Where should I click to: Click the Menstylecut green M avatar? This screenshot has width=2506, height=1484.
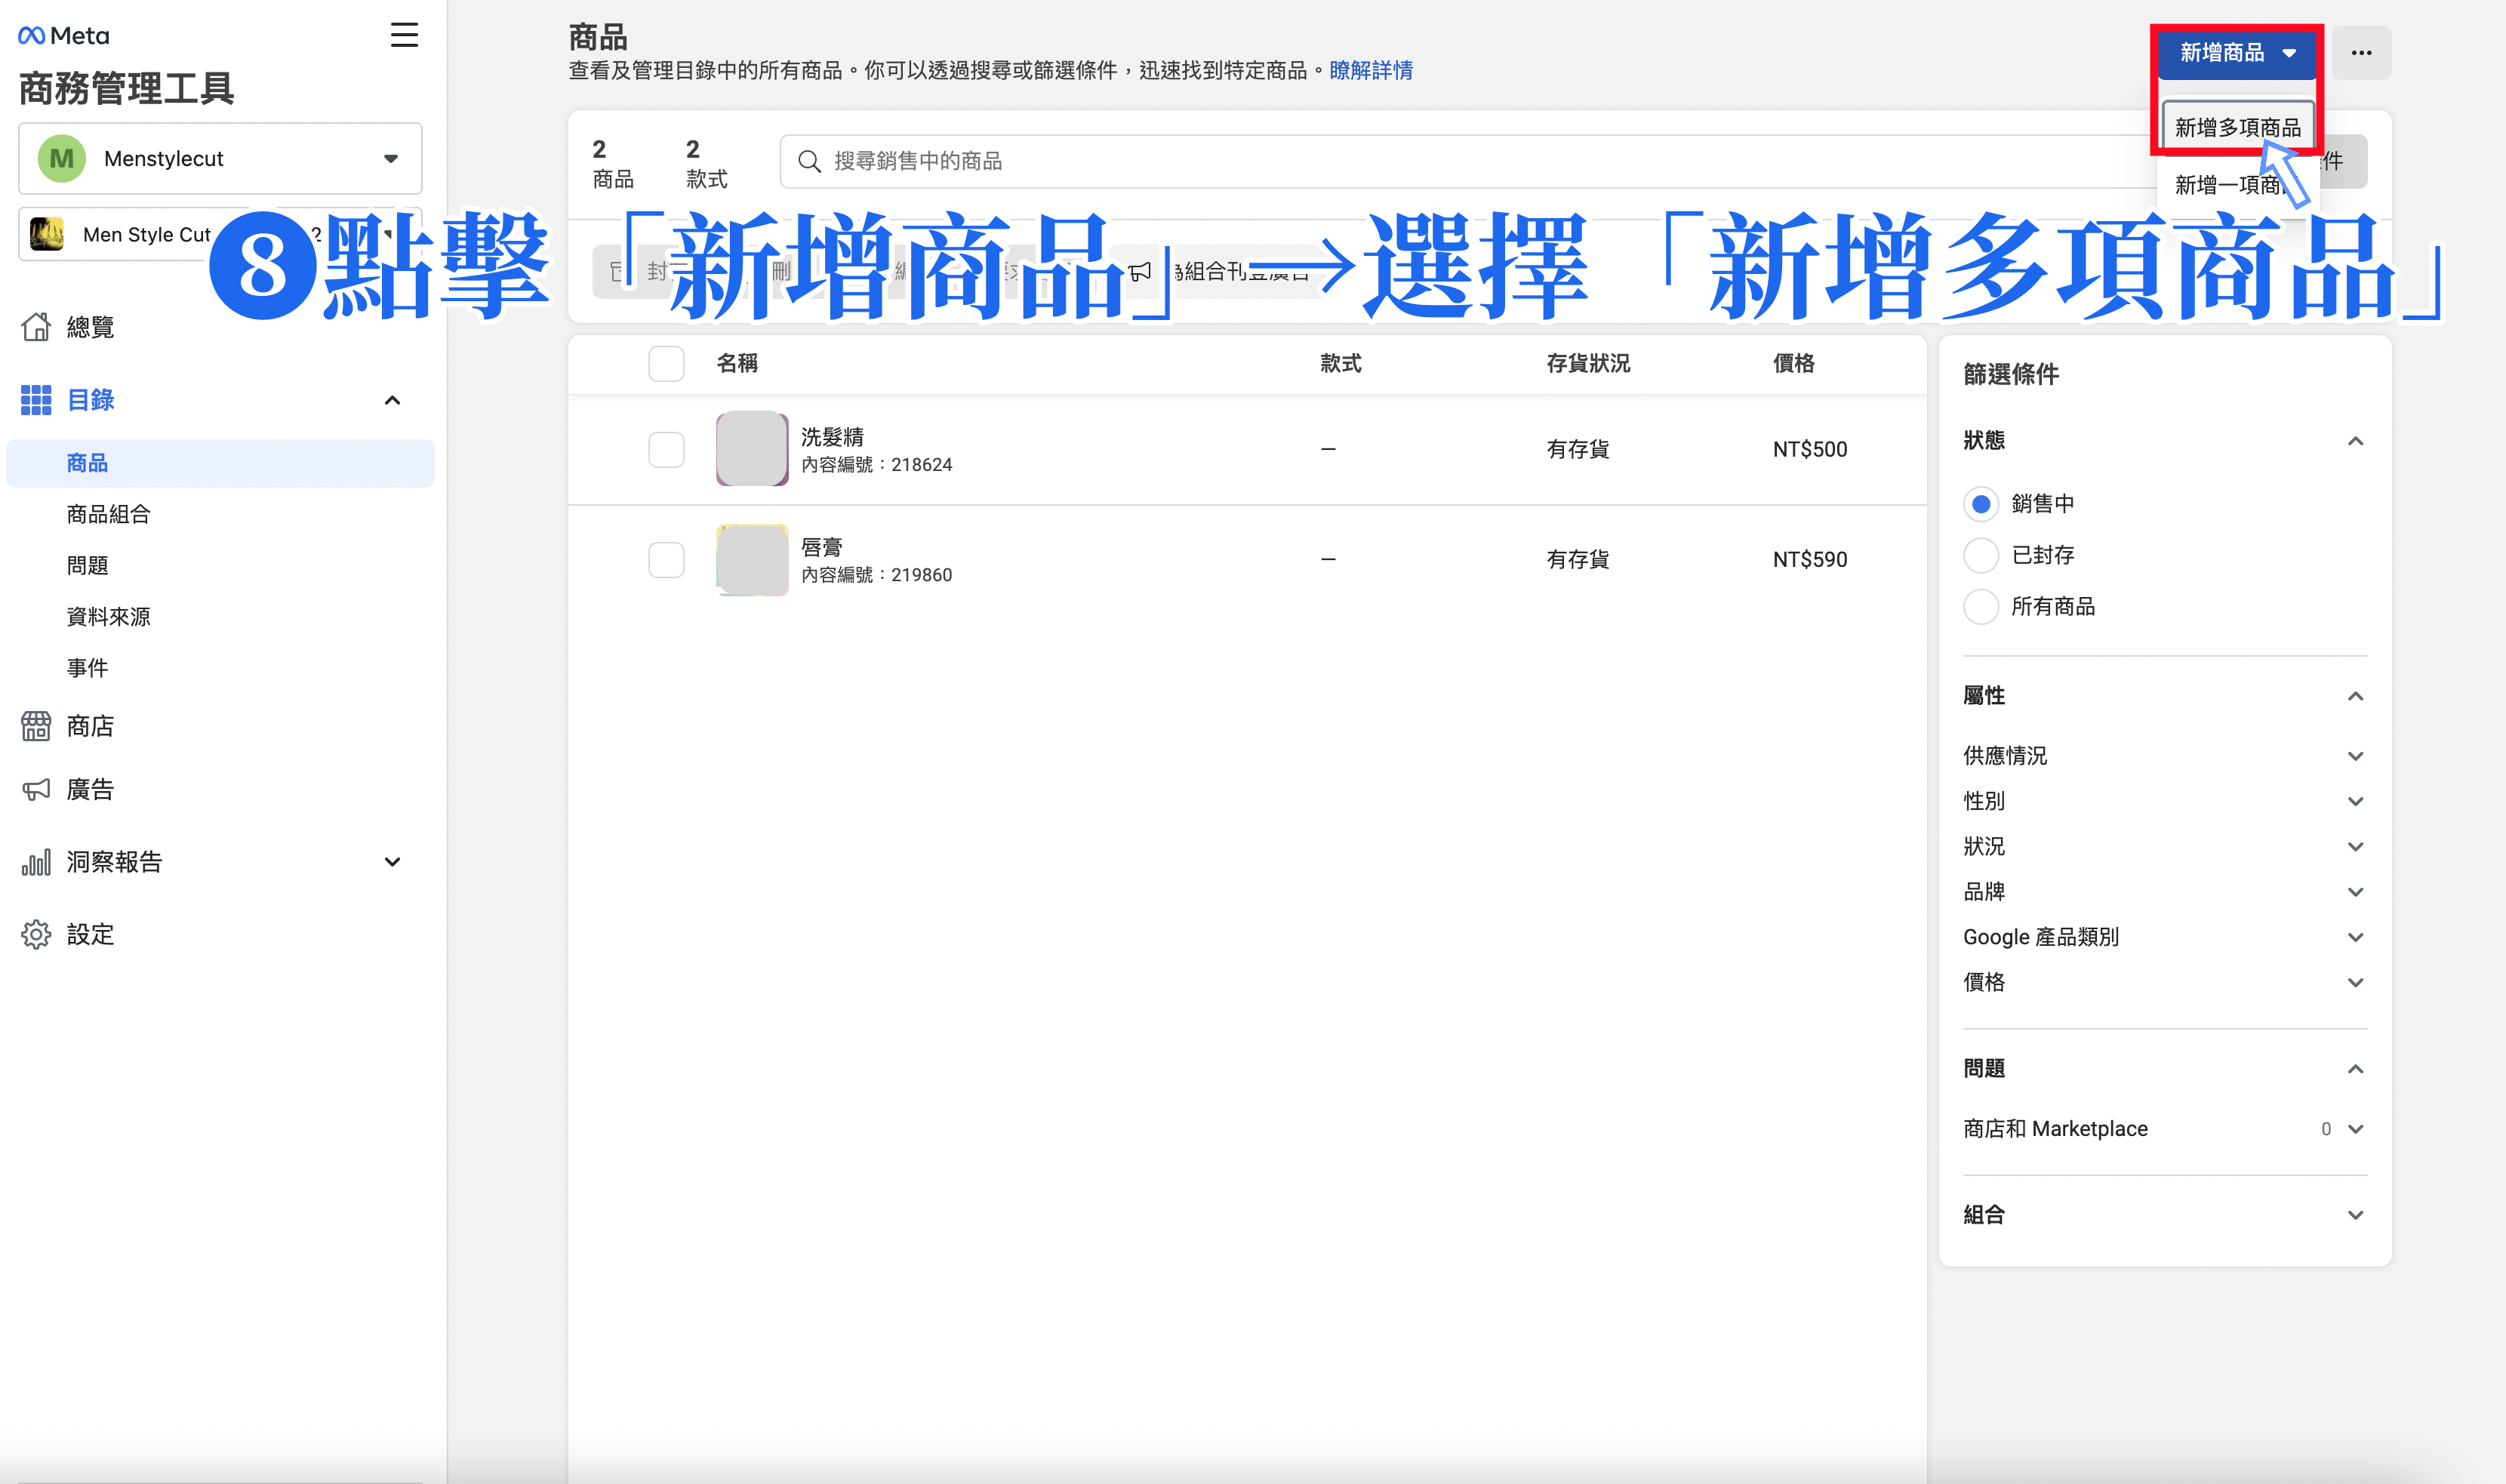coord(61,158)
